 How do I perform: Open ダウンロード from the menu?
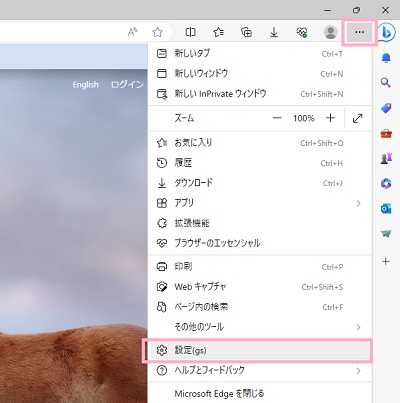pyautogui.click(x=260, y=183)
